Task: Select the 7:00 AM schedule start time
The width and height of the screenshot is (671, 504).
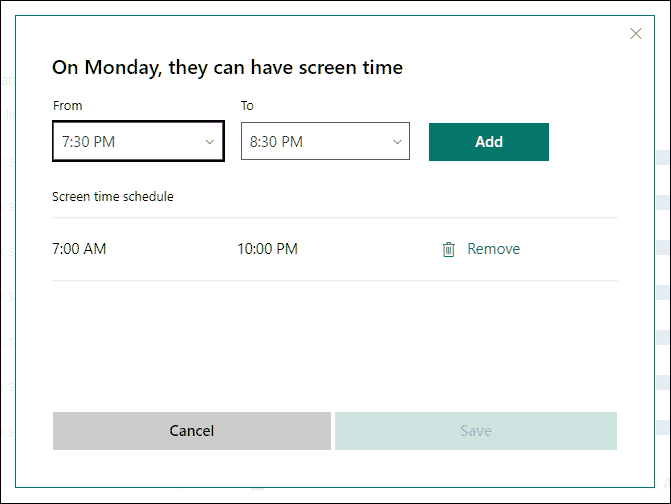Action: click(x=79, y=249)
